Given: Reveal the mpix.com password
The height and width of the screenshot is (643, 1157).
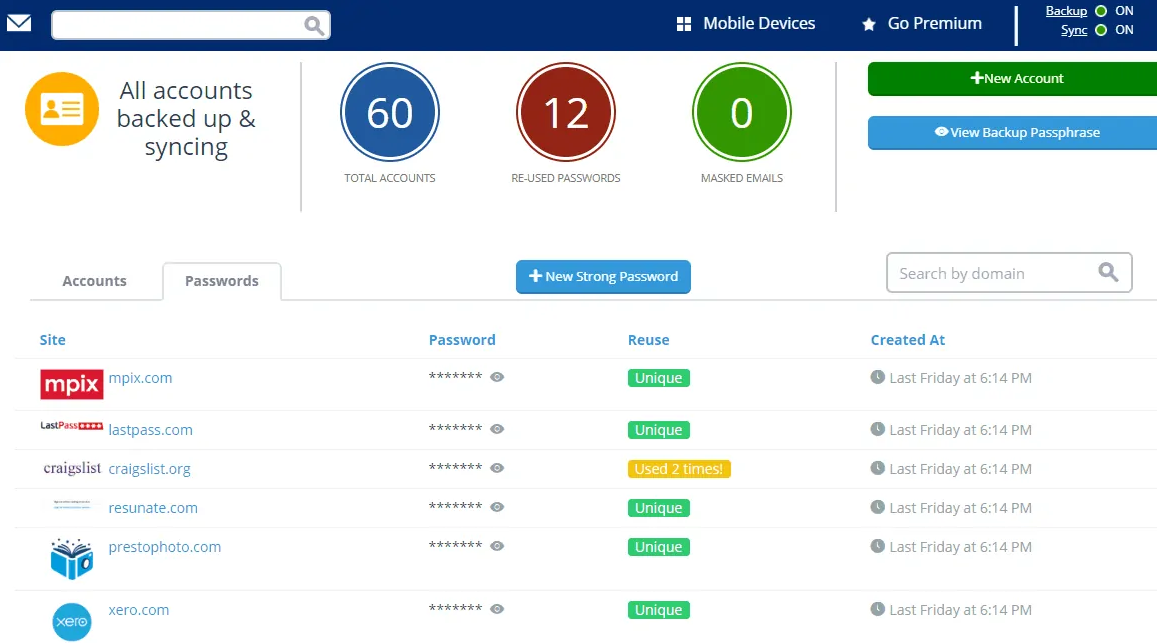Looking at the screenshot, I should point(497,377).
